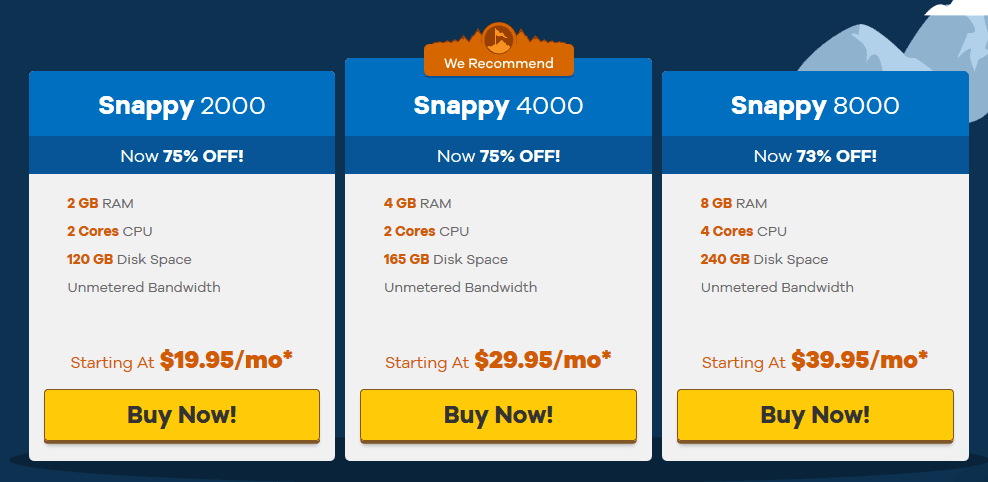The image size is (988, 482).
Task: Click the 75% OFF banner on Snappy 4000
Action: tap(498, 156)
